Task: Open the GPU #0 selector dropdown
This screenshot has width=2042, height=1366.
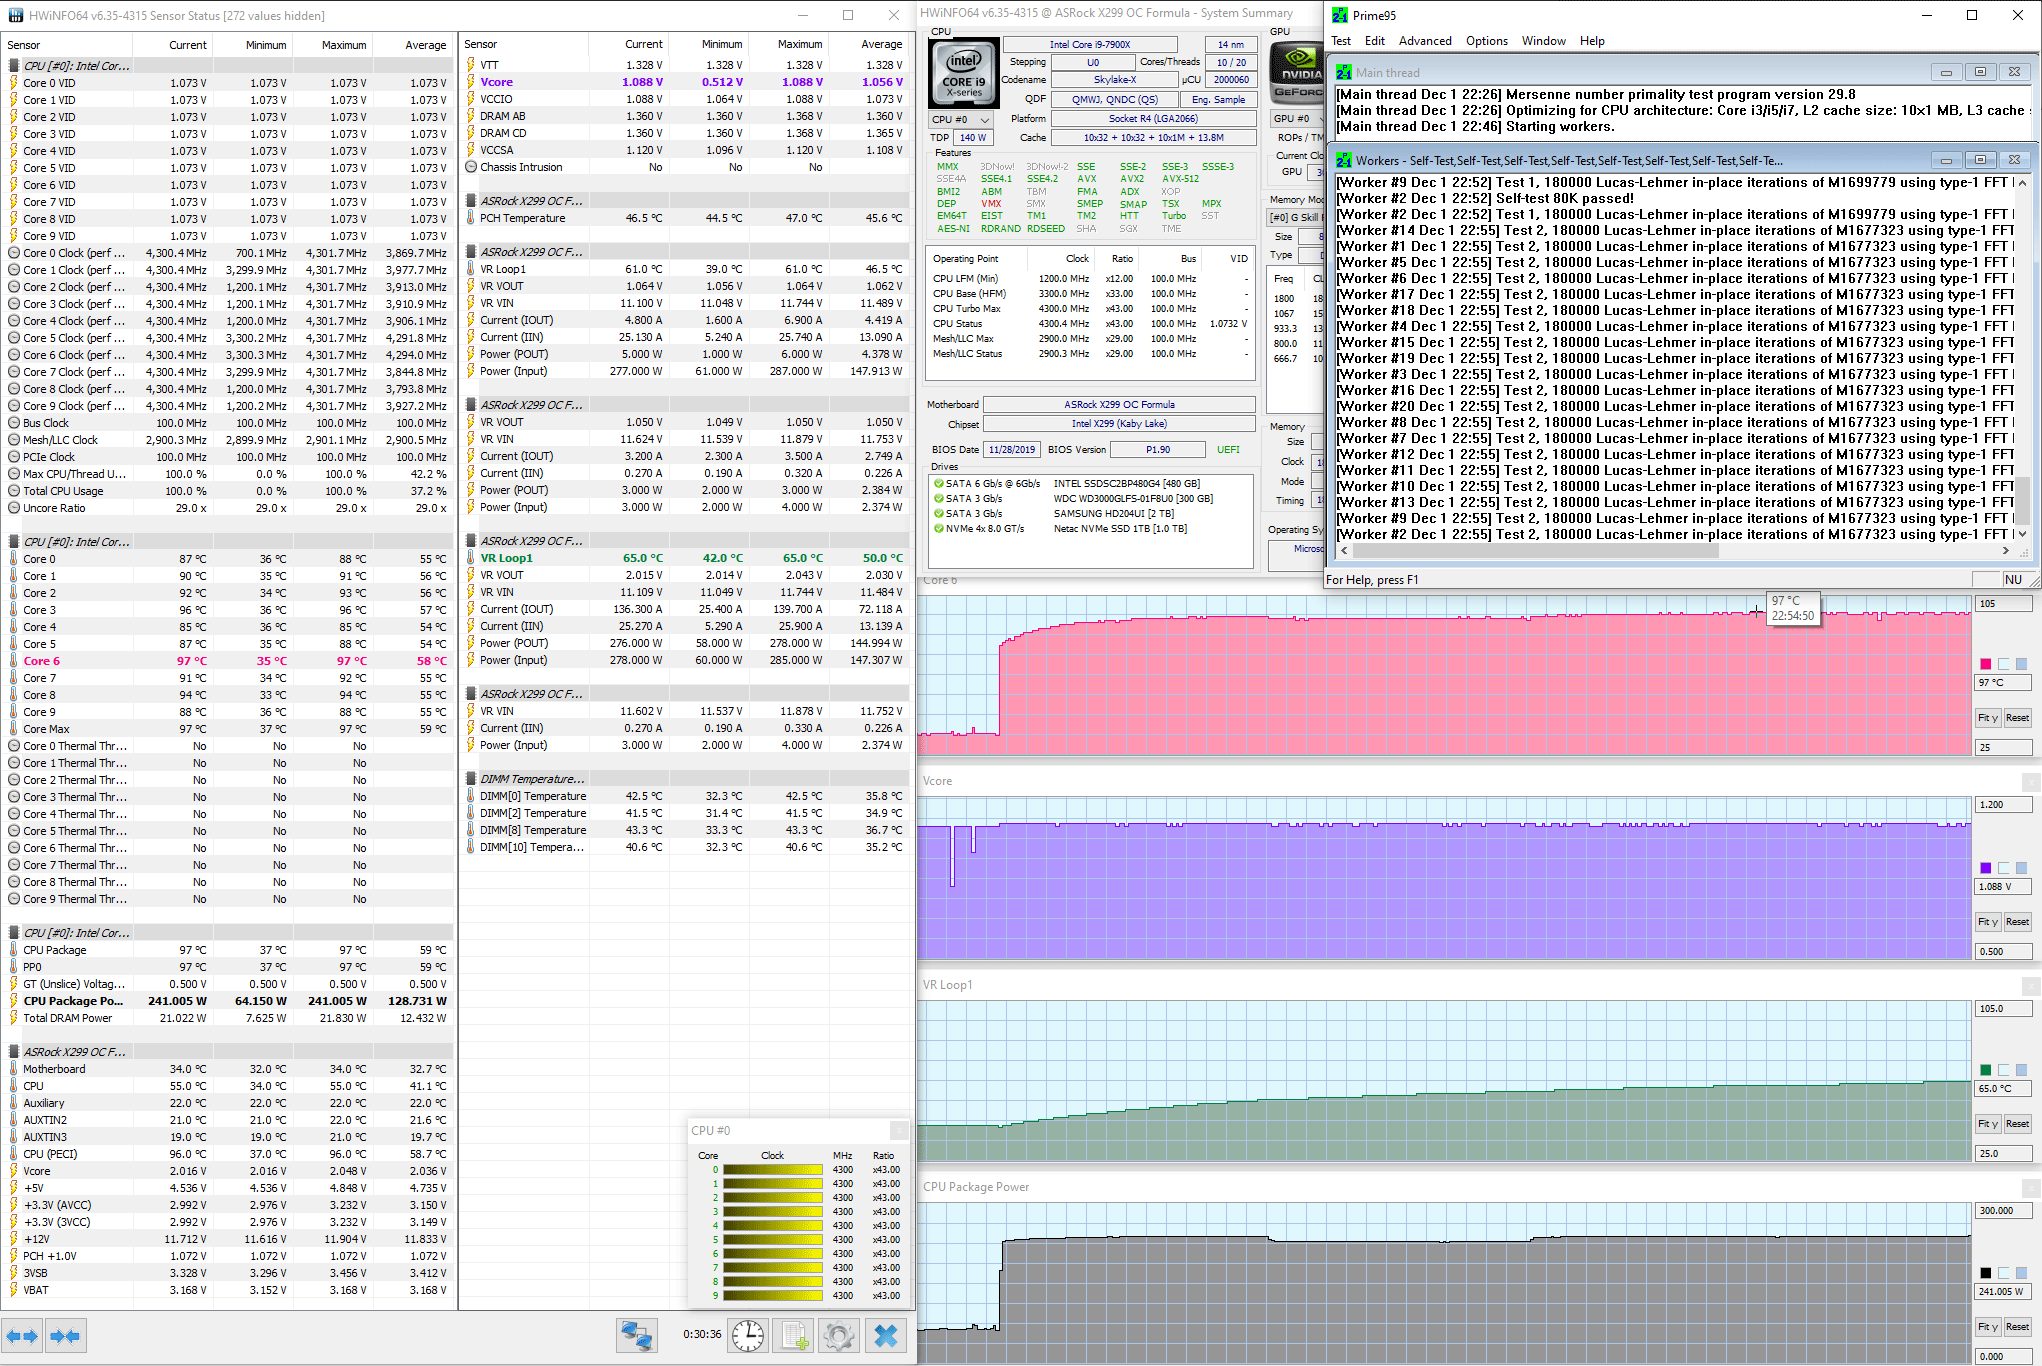Action: click(x=1297, y=118)
